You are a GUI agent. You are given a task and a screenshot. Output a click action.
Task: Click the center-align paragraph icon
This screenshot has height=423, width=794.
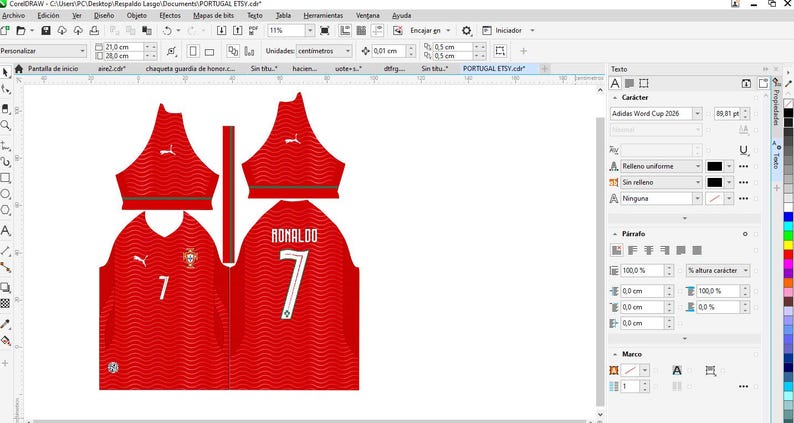tap(649, 250)
